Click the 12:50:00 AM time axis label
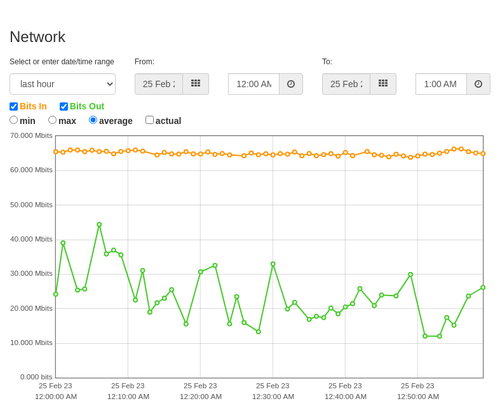The width and height of the screenshot is (500, 403). pos(418,391)
